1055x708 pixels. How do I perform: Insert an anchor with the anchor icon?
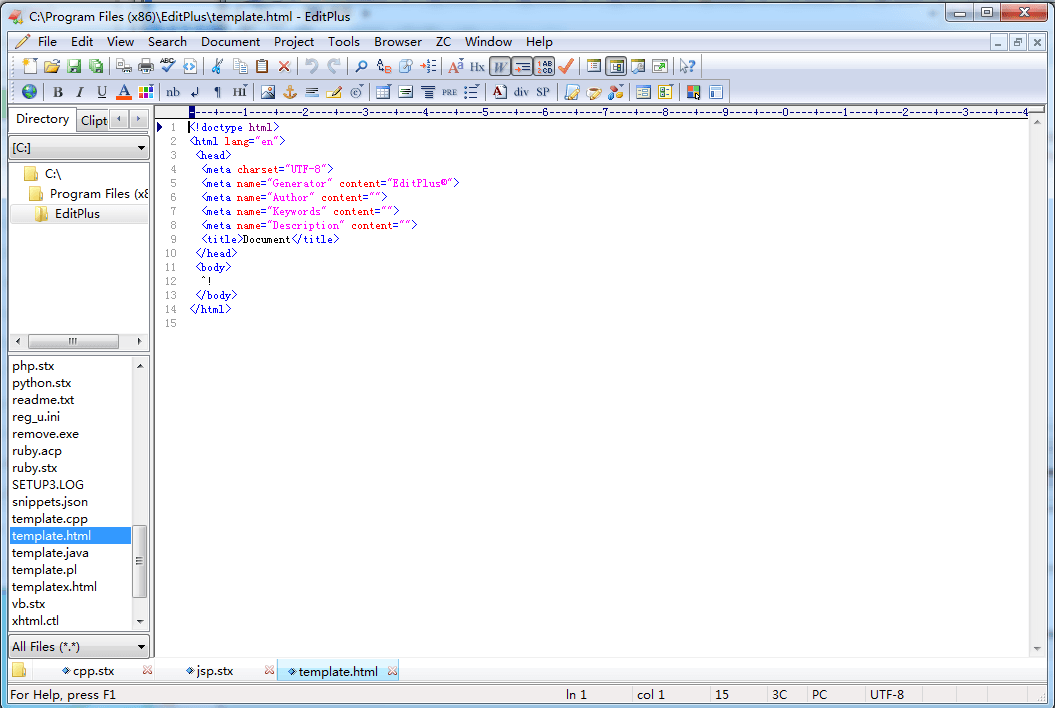click(x=290, y=92)
